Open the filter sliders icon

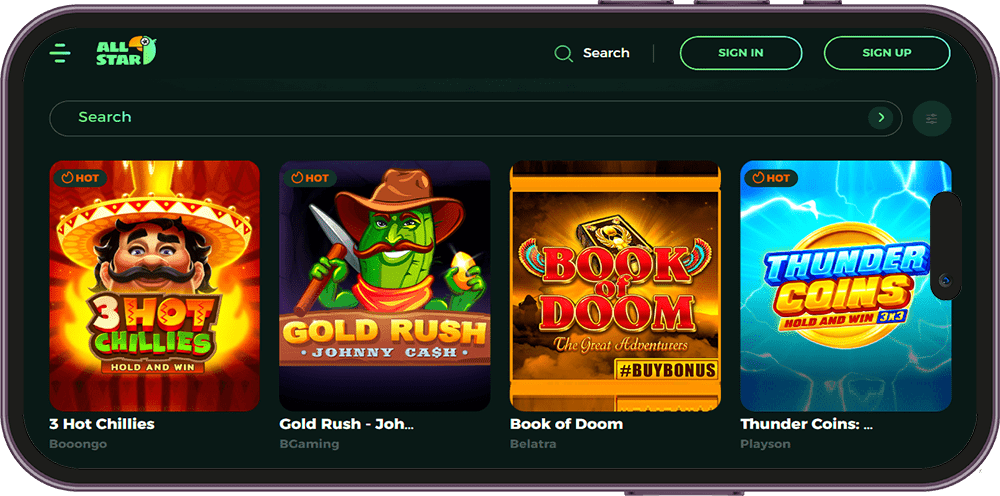point(932,119)
